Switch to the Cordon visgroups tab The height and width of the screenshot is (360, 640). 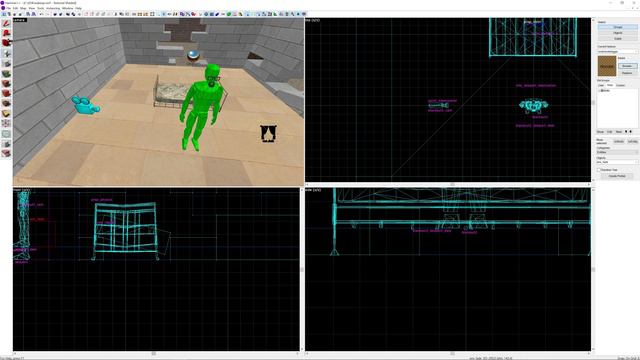point(620,85)
